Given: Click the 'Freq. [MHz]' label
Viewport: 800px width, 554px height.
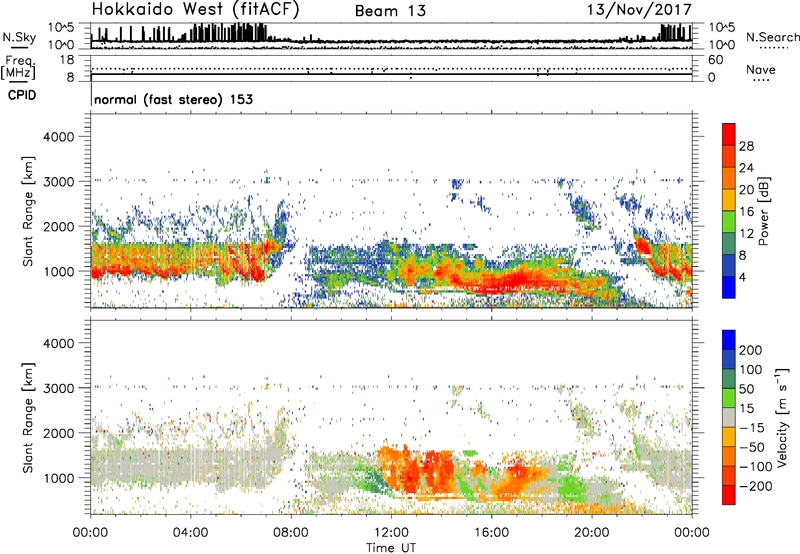Looking at the screenshot, I should 18,67.
